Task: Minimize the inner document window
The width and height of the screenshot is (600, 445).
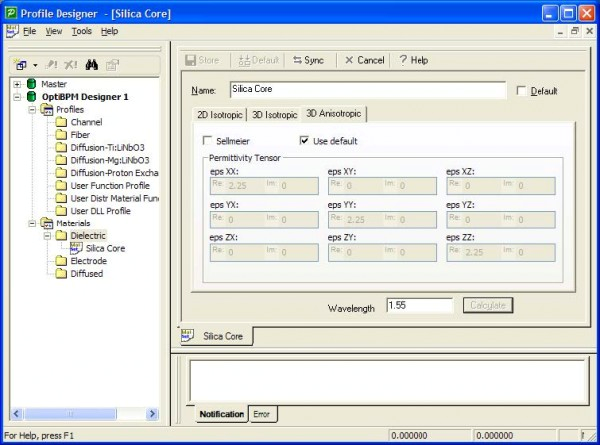Action: 560,31
